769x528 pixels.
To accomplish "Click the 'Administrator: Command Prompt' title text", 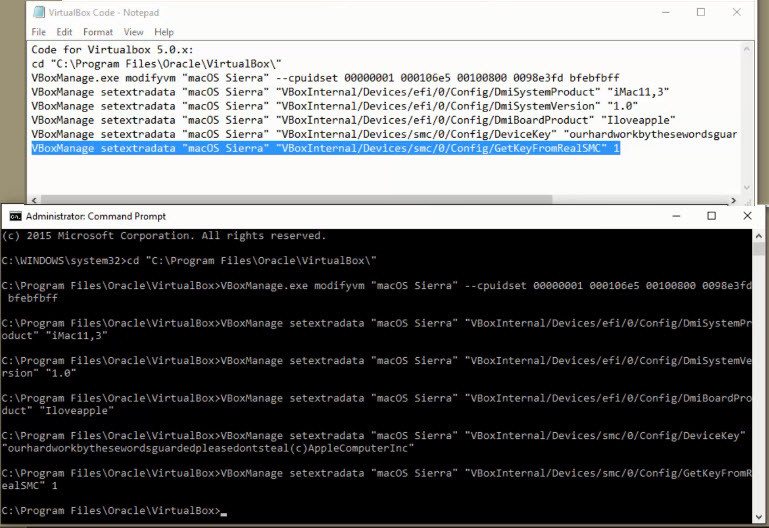I will (x=96, y=216).
